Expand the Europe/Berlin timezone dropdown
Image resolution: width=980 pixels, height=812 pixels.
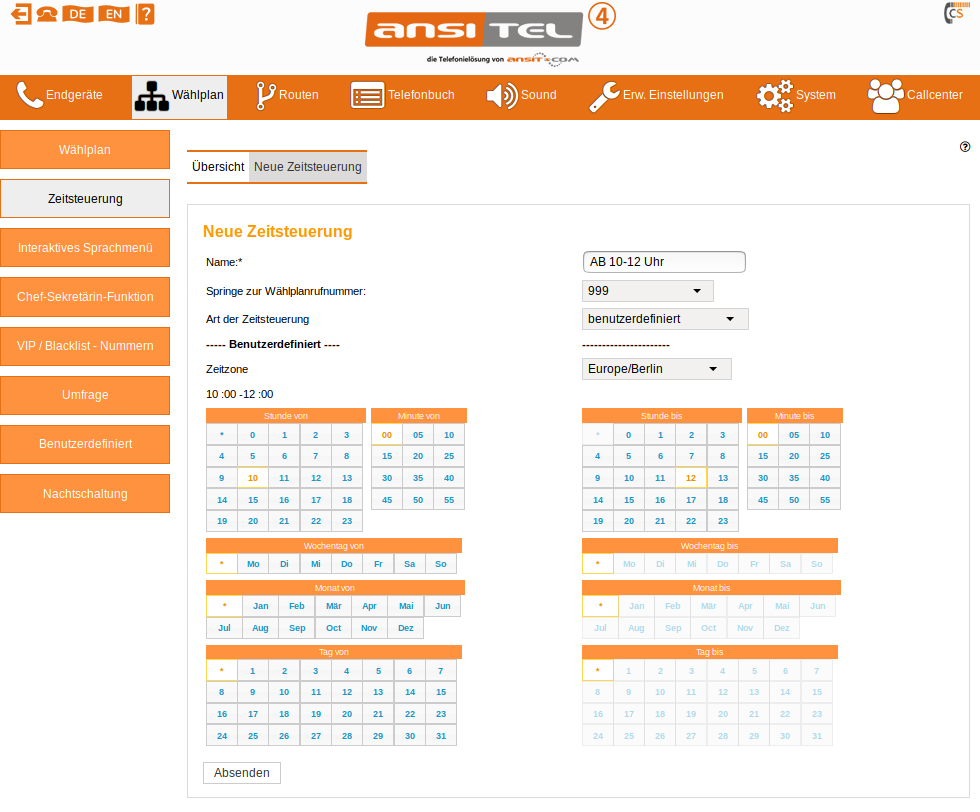657,369
